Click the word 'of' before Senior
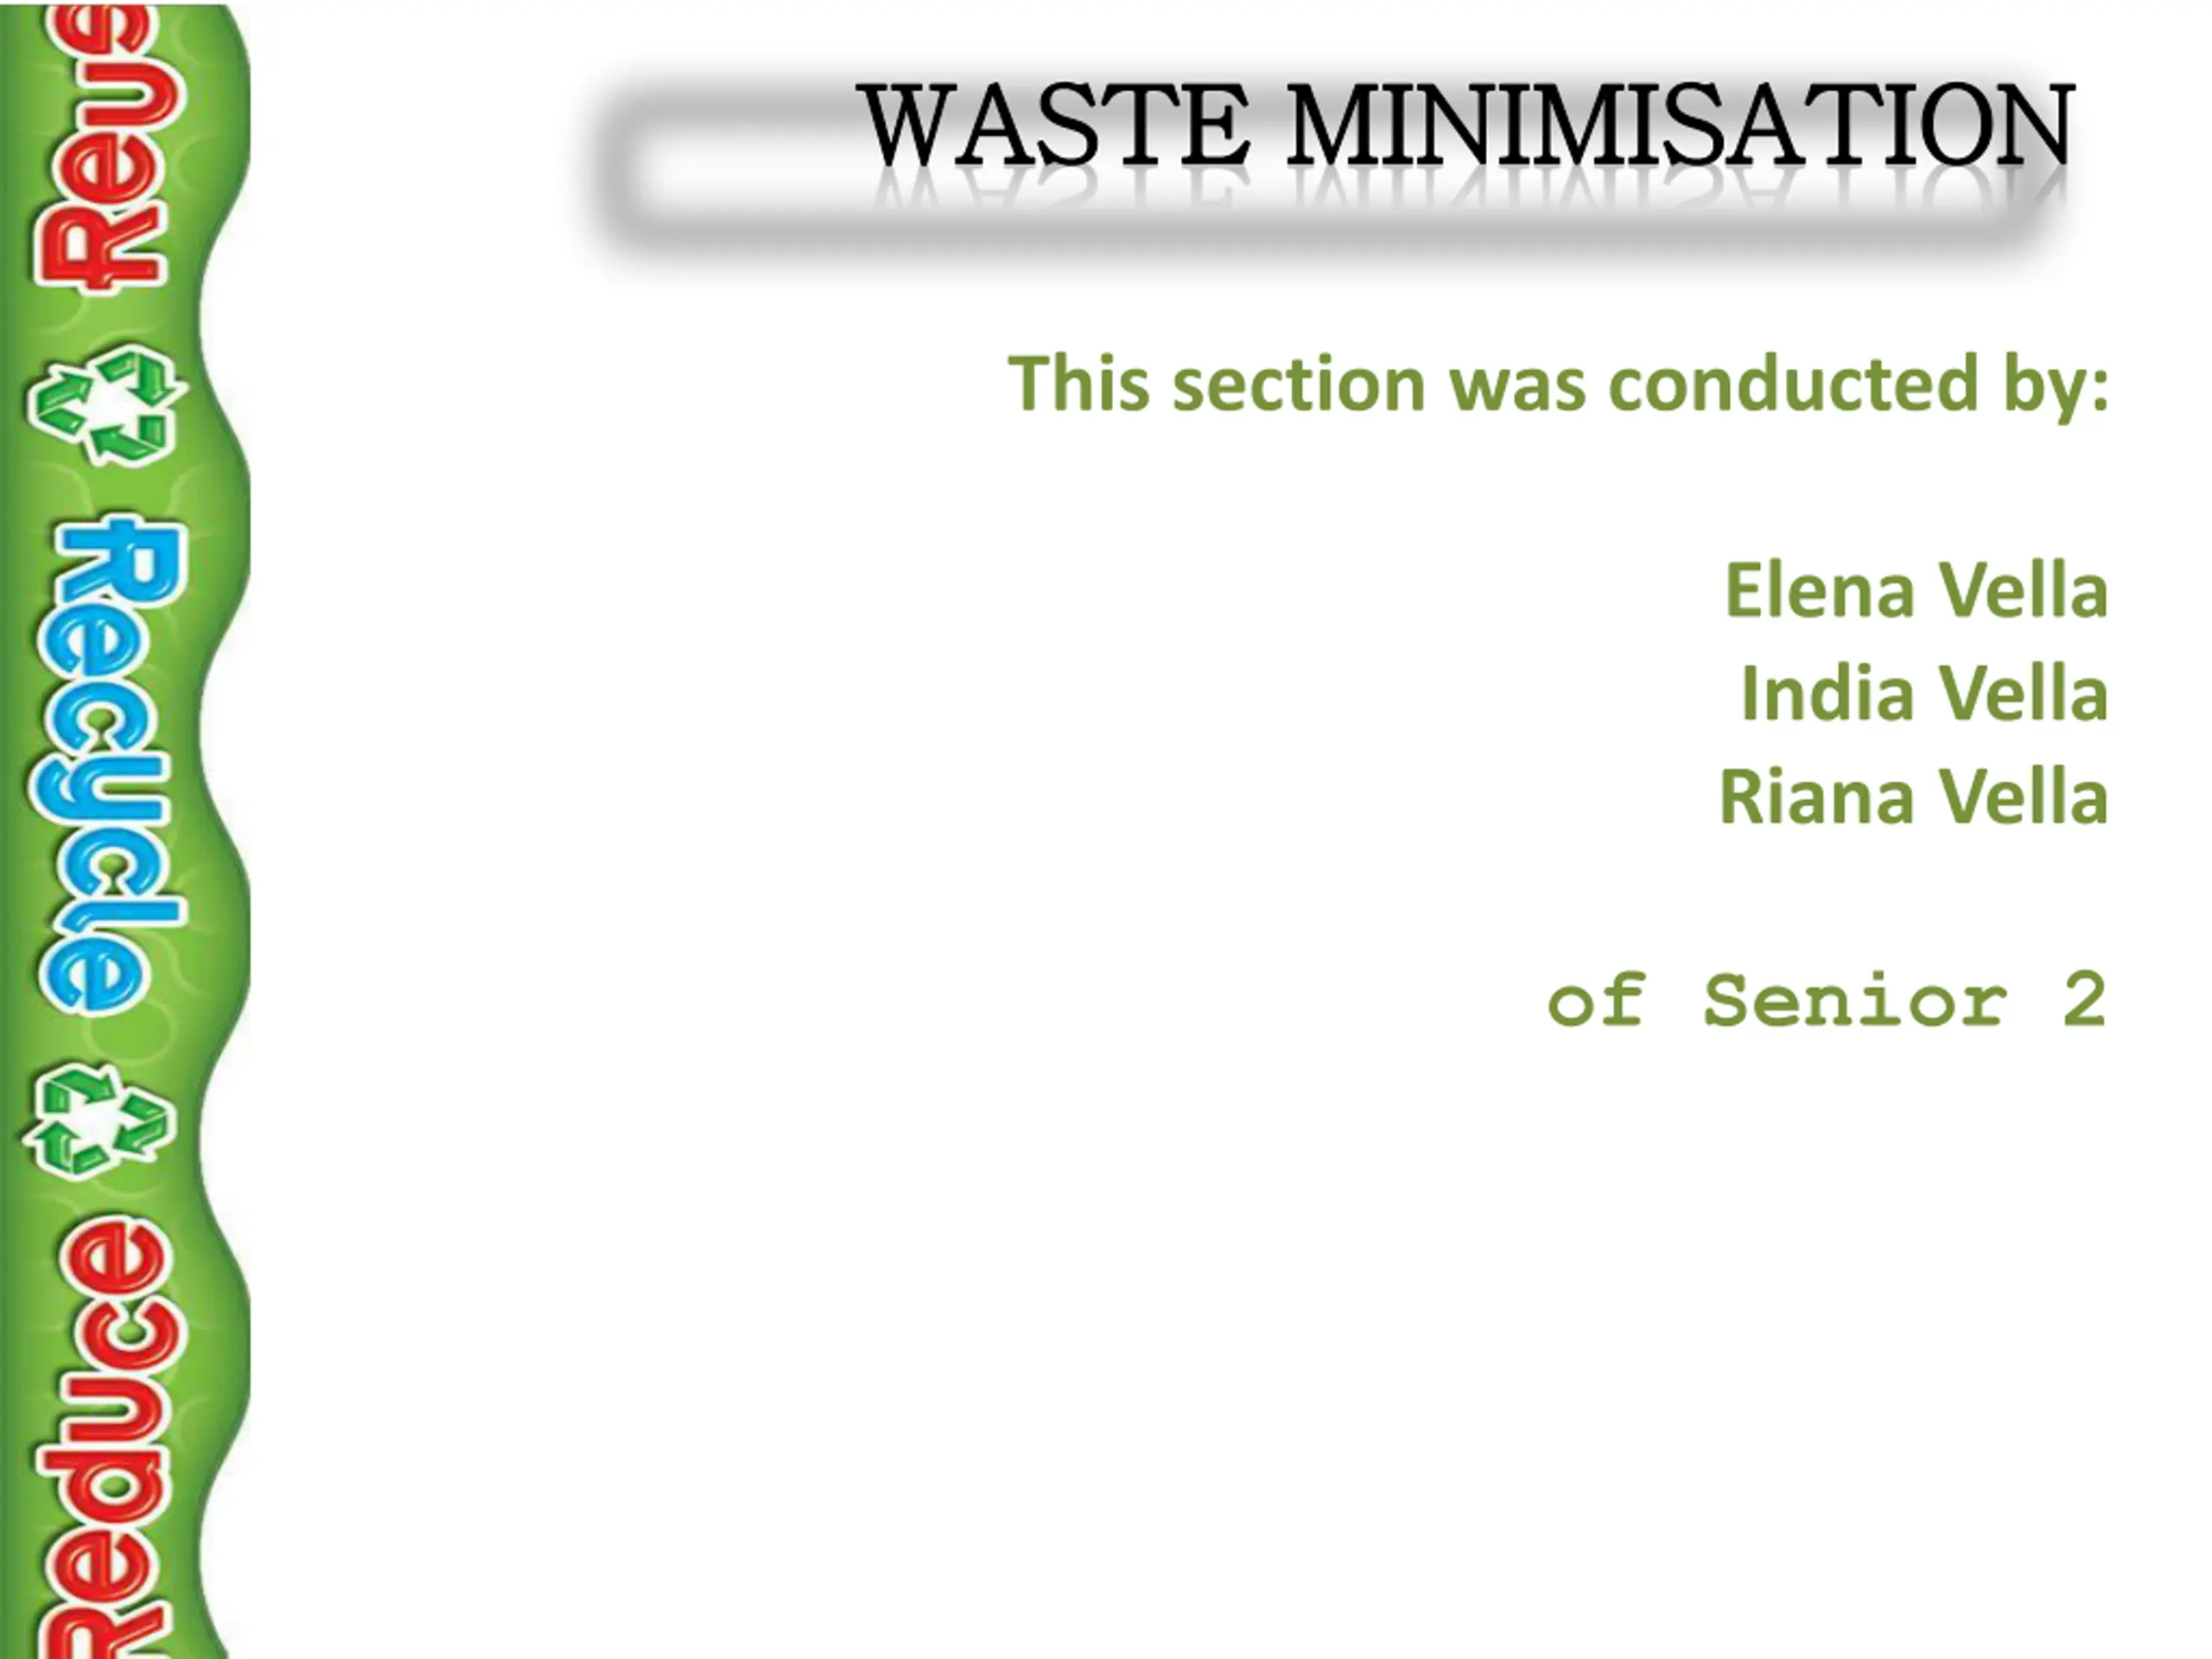The image size is (2212, 1659). click(x=1596, y=1000)
